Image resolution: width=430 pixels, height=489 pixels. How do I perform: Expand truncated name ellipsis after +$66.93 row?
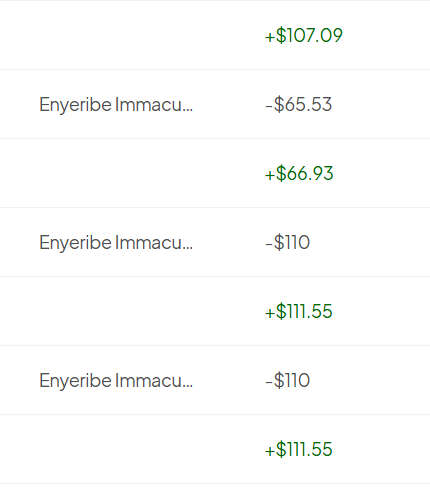point(188,248)
